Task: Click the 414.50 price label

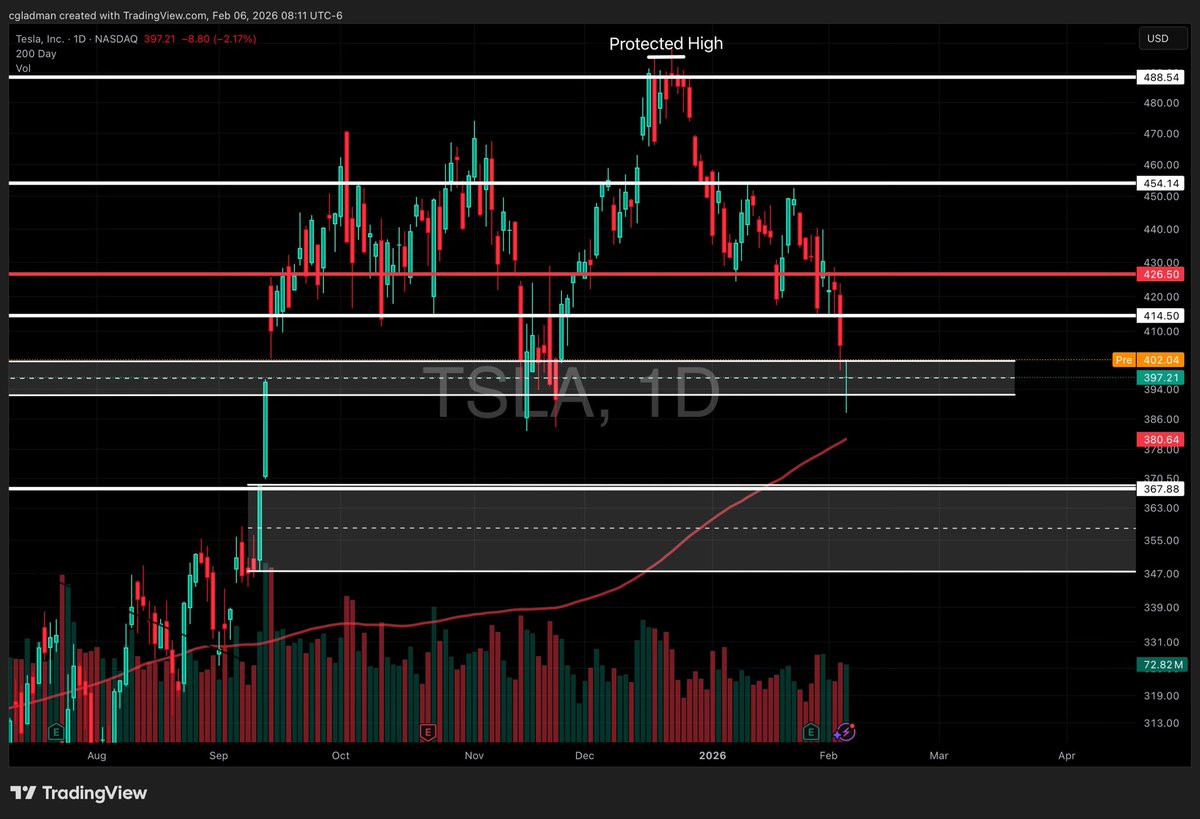Action: [x=1161, y=315]
